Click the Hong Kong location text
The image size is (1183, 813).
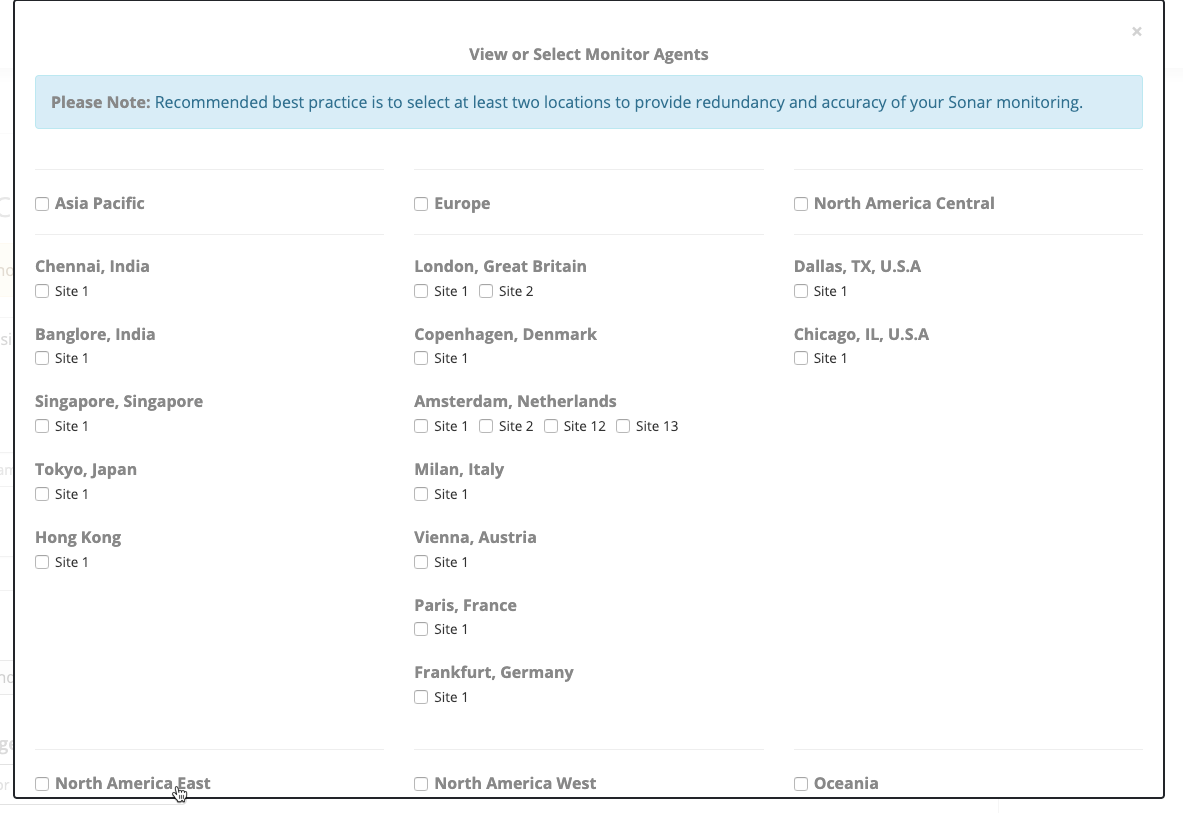coord(78,538)
